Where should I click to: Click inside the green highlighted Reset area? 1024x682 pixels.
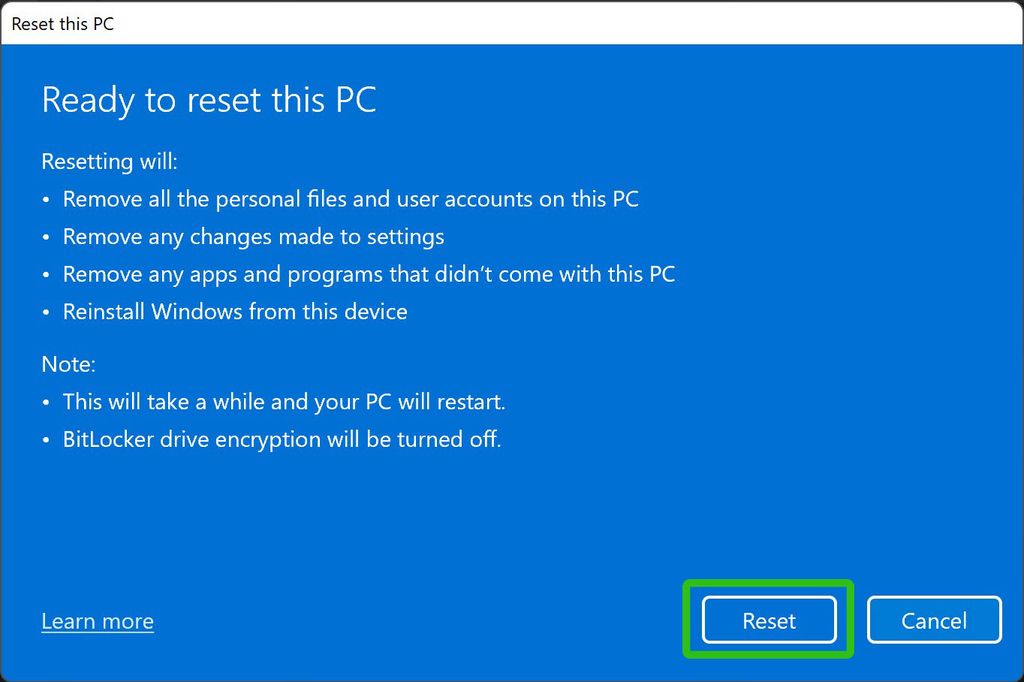point(768,620)
